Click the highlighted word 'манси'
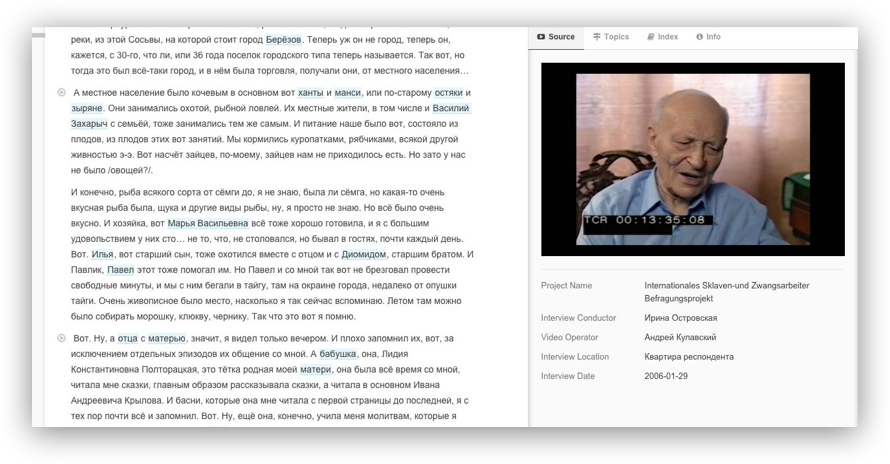The height and width of the screenshot is (464, 890). (348, 93)
